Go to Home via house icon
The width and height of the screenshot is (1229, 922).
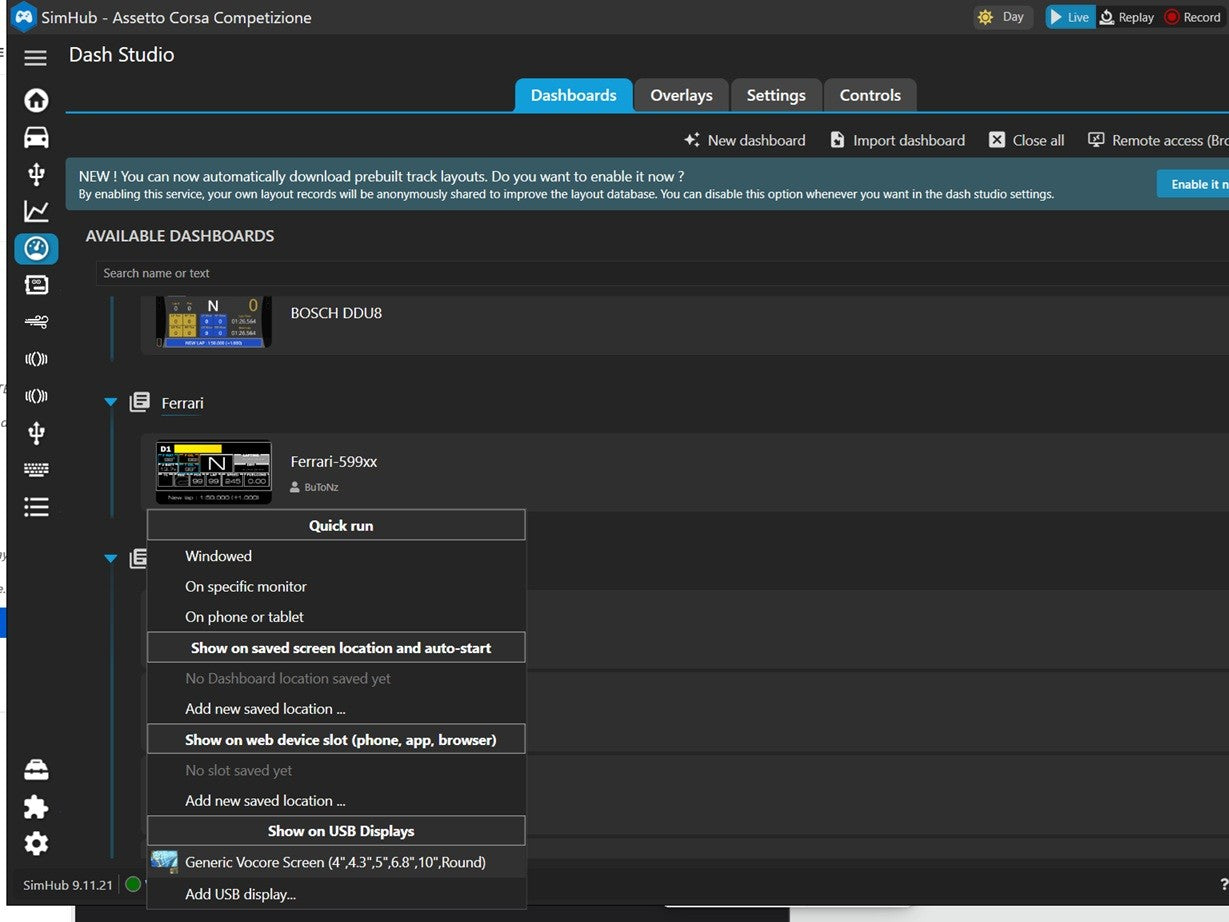point(36,100)
